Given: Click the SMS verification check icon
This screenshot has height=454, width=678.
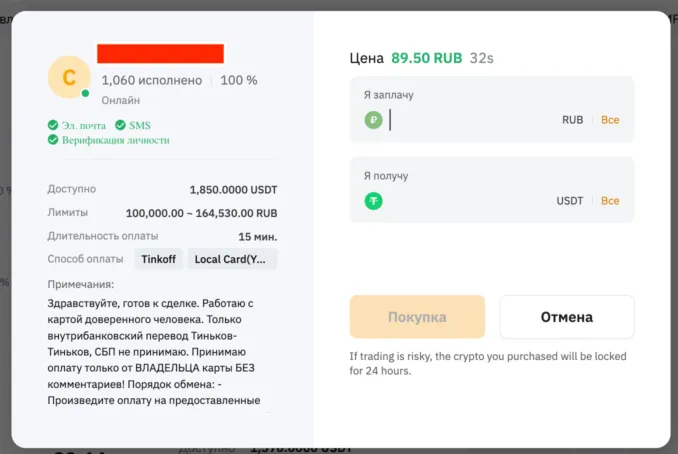Looking at the screenshot, I should coord(120,125).
